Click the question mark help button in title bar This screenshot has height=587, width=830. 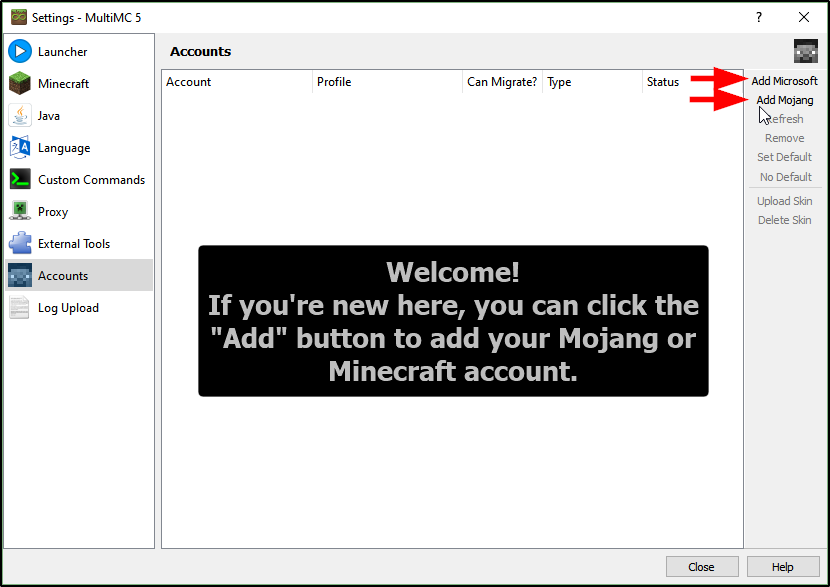(759, 17)
